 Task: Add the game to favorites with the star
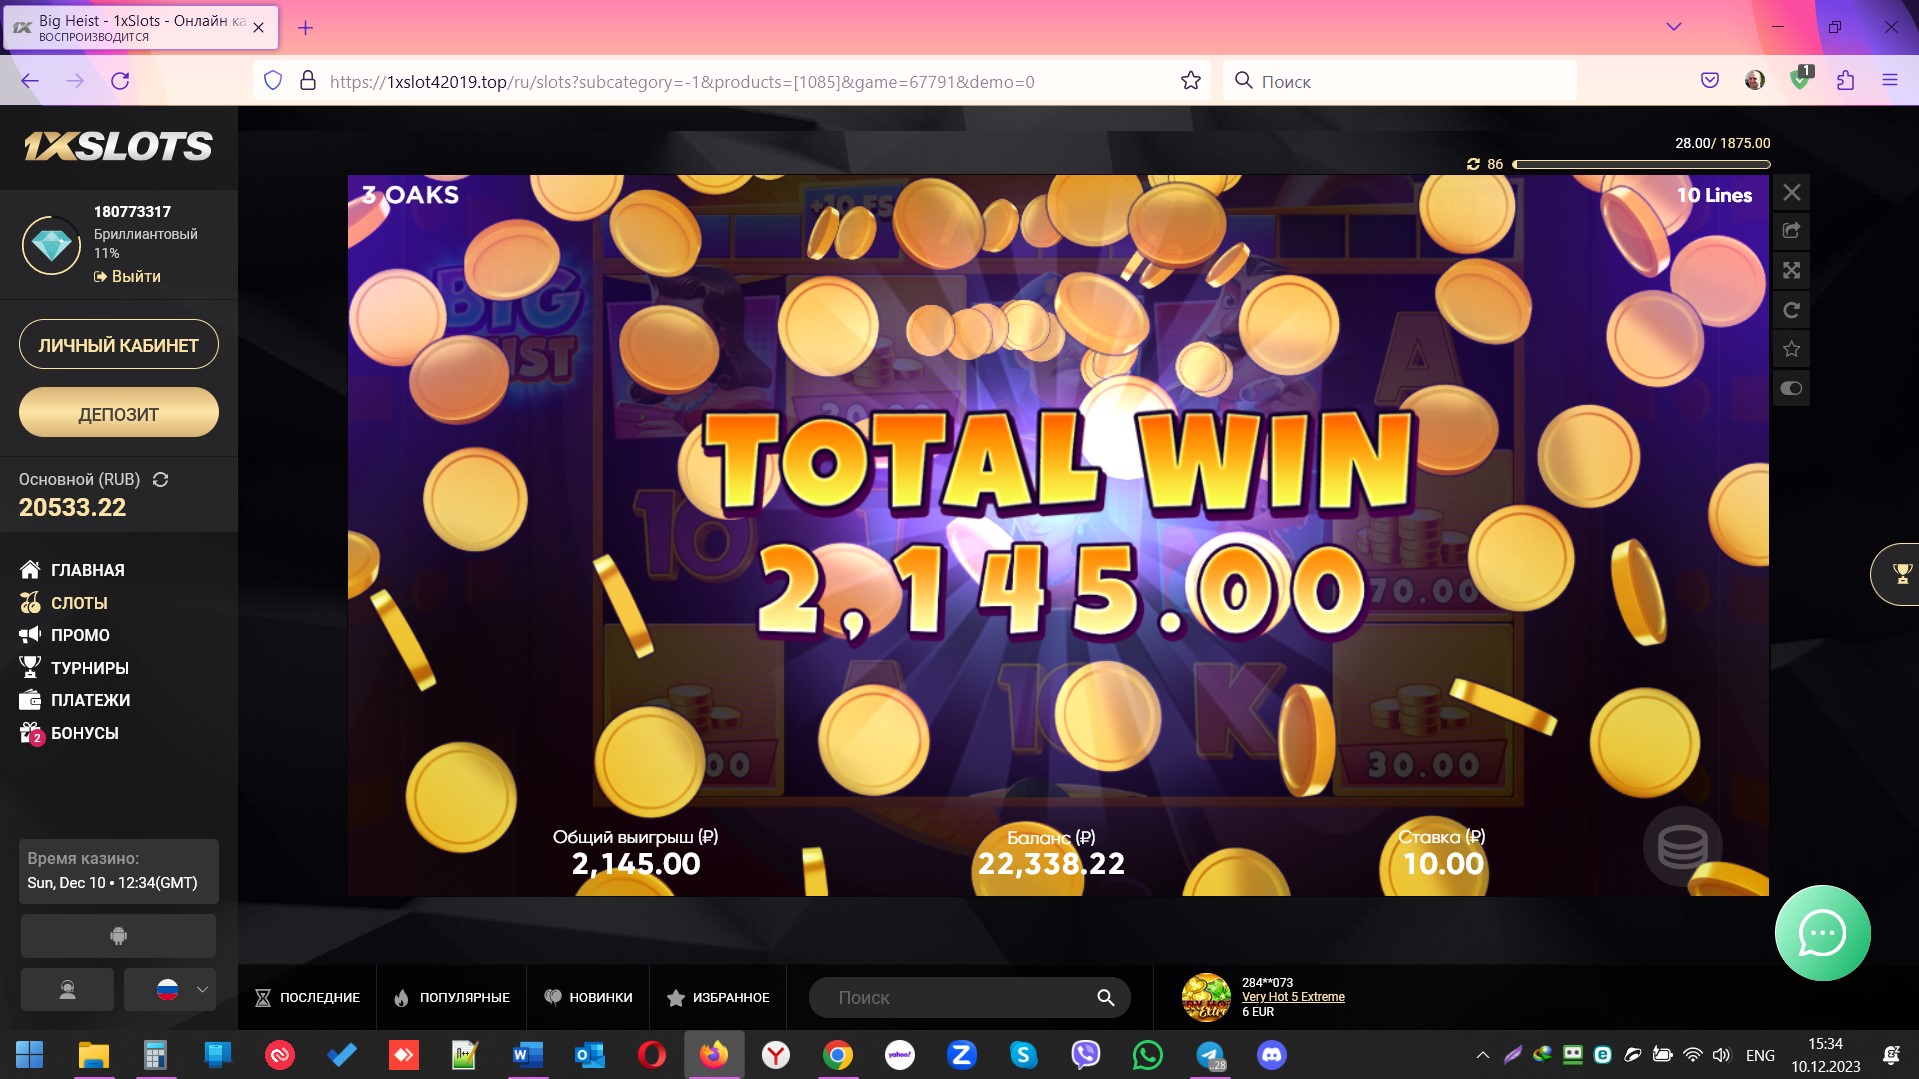pos(1791,349)
